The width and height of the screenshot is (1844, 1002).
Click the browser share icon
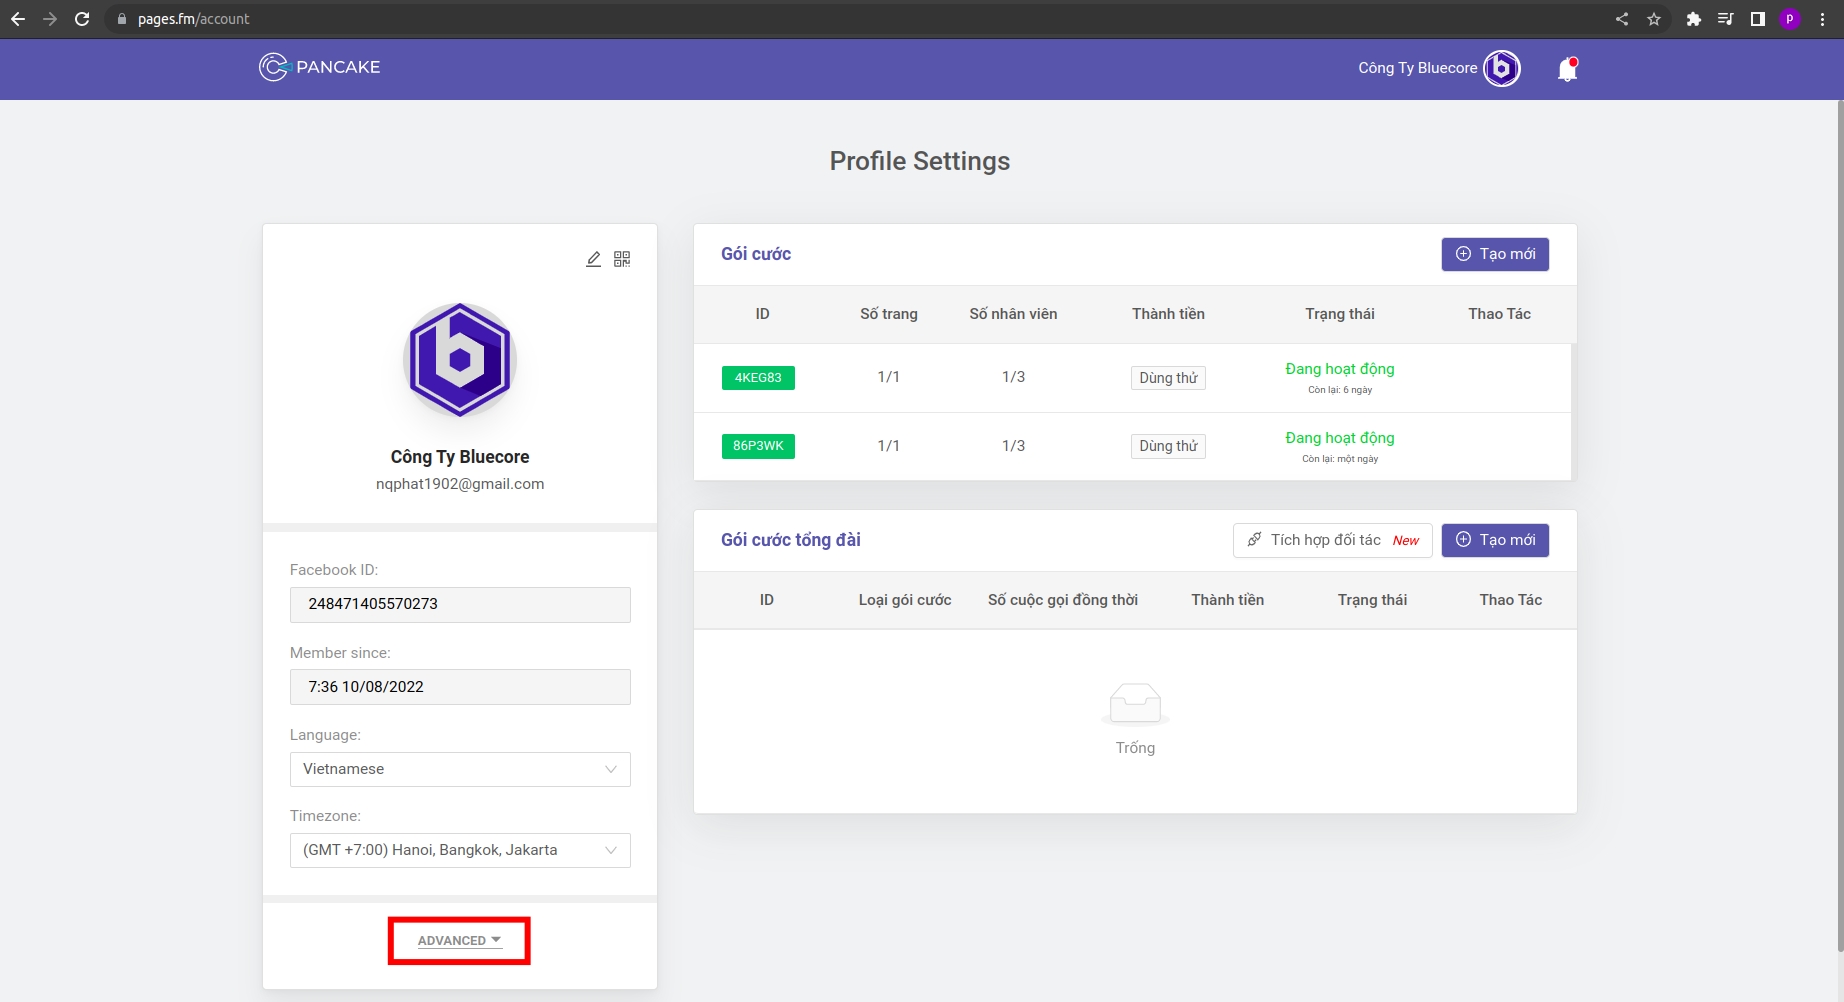(x=1622, y=19)
